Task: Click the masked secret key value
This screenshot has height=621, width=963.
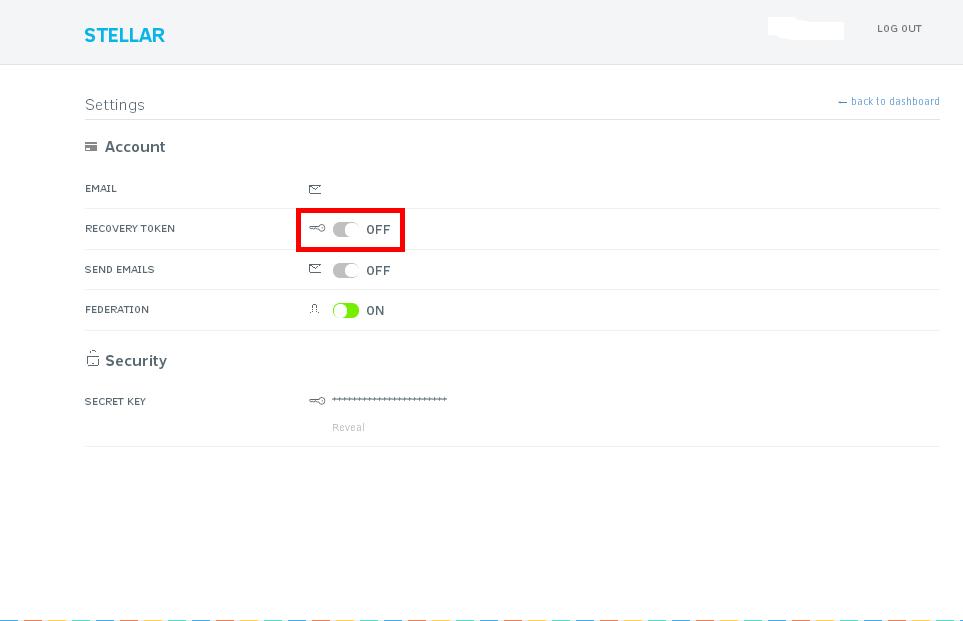Action: coord(389,399)
